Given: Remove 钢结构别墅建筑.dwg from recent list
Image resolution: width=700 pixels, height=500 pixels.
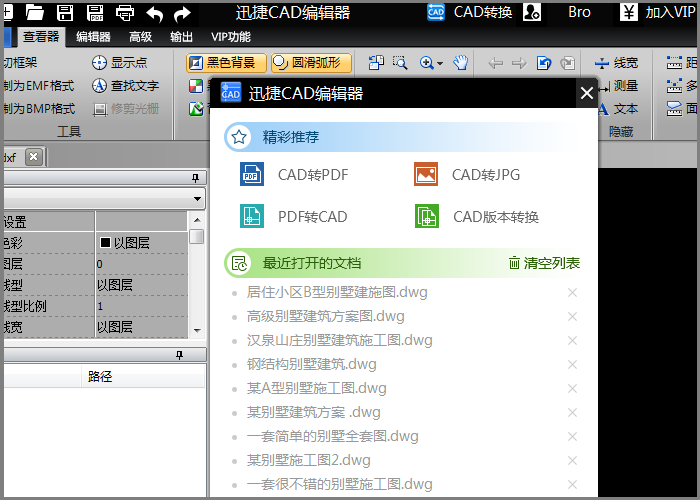Looking at the screenshot, I should pyautogui.click(x=572, y=365).
